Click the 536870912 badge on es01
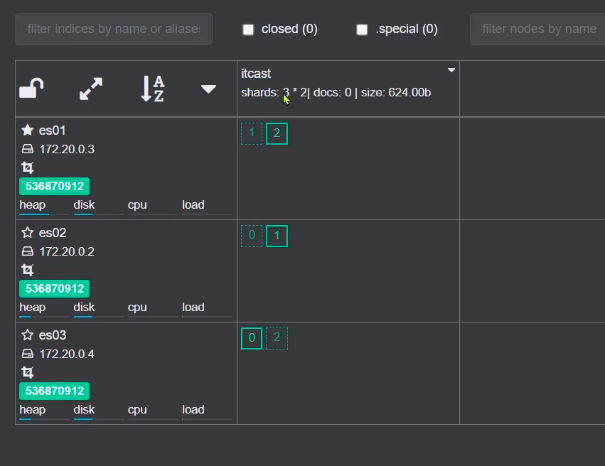The image size is (605, 466). click(54, 186)
